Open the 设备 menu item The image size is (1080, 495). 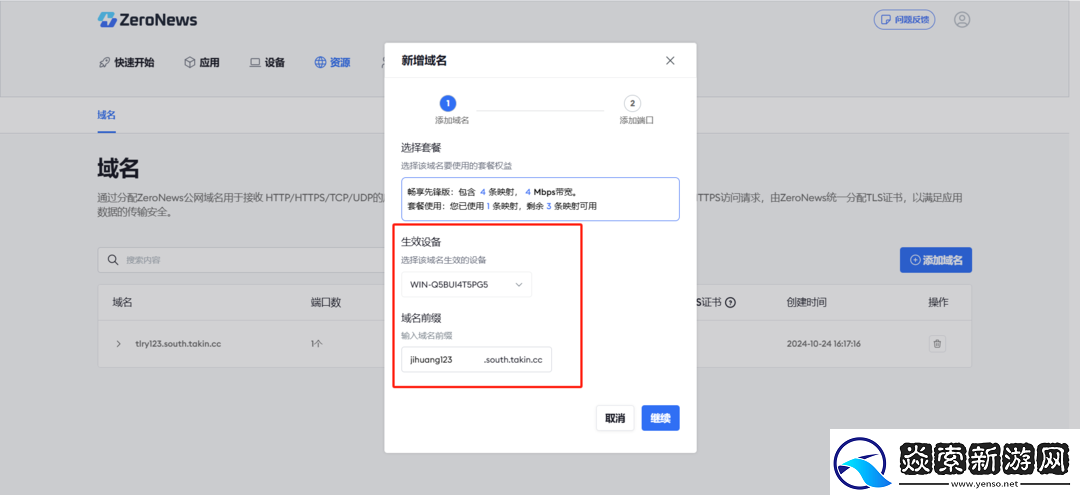[x=267, y=63]
